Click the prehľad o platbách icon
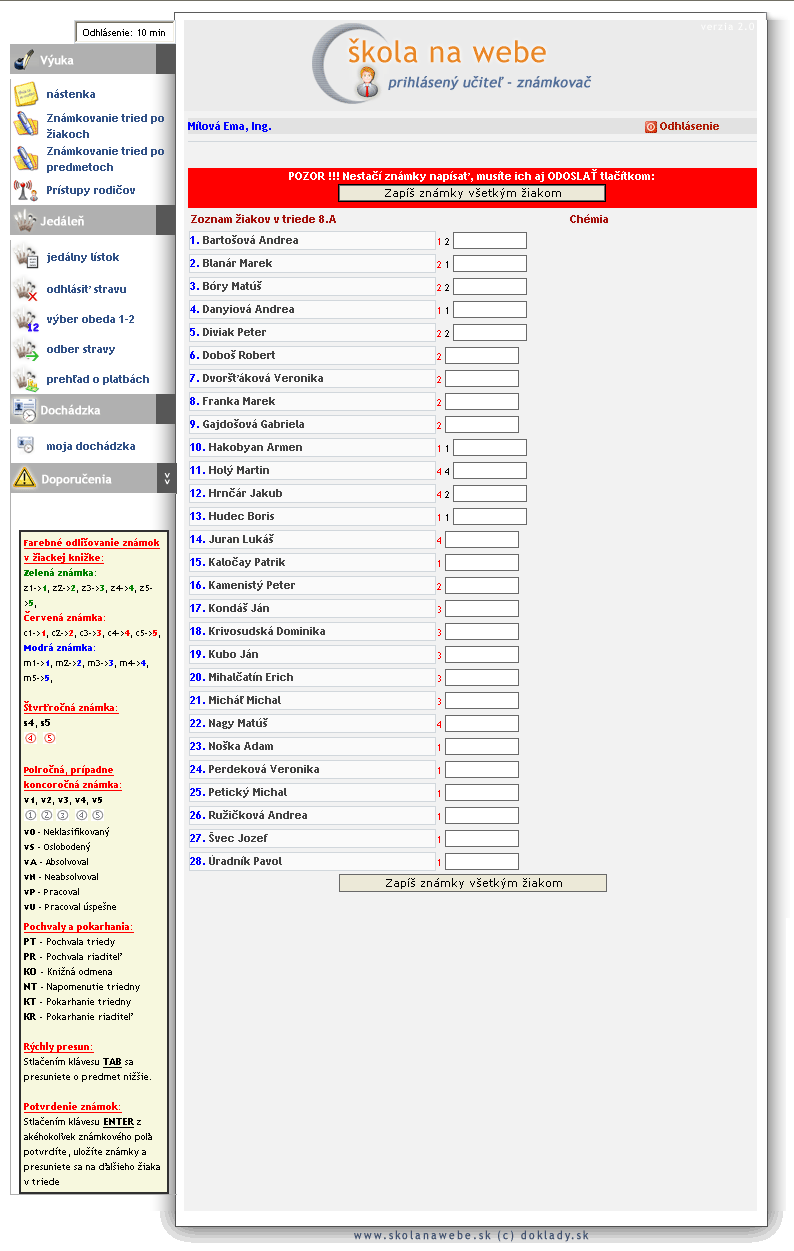The image size is (794, 1251). coord(26,380)
